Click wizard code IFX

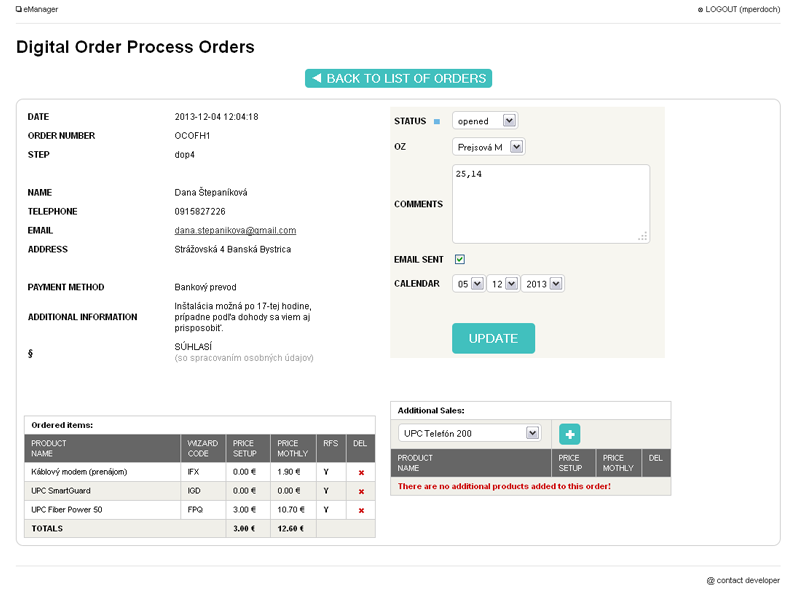(x=193, y=472)
